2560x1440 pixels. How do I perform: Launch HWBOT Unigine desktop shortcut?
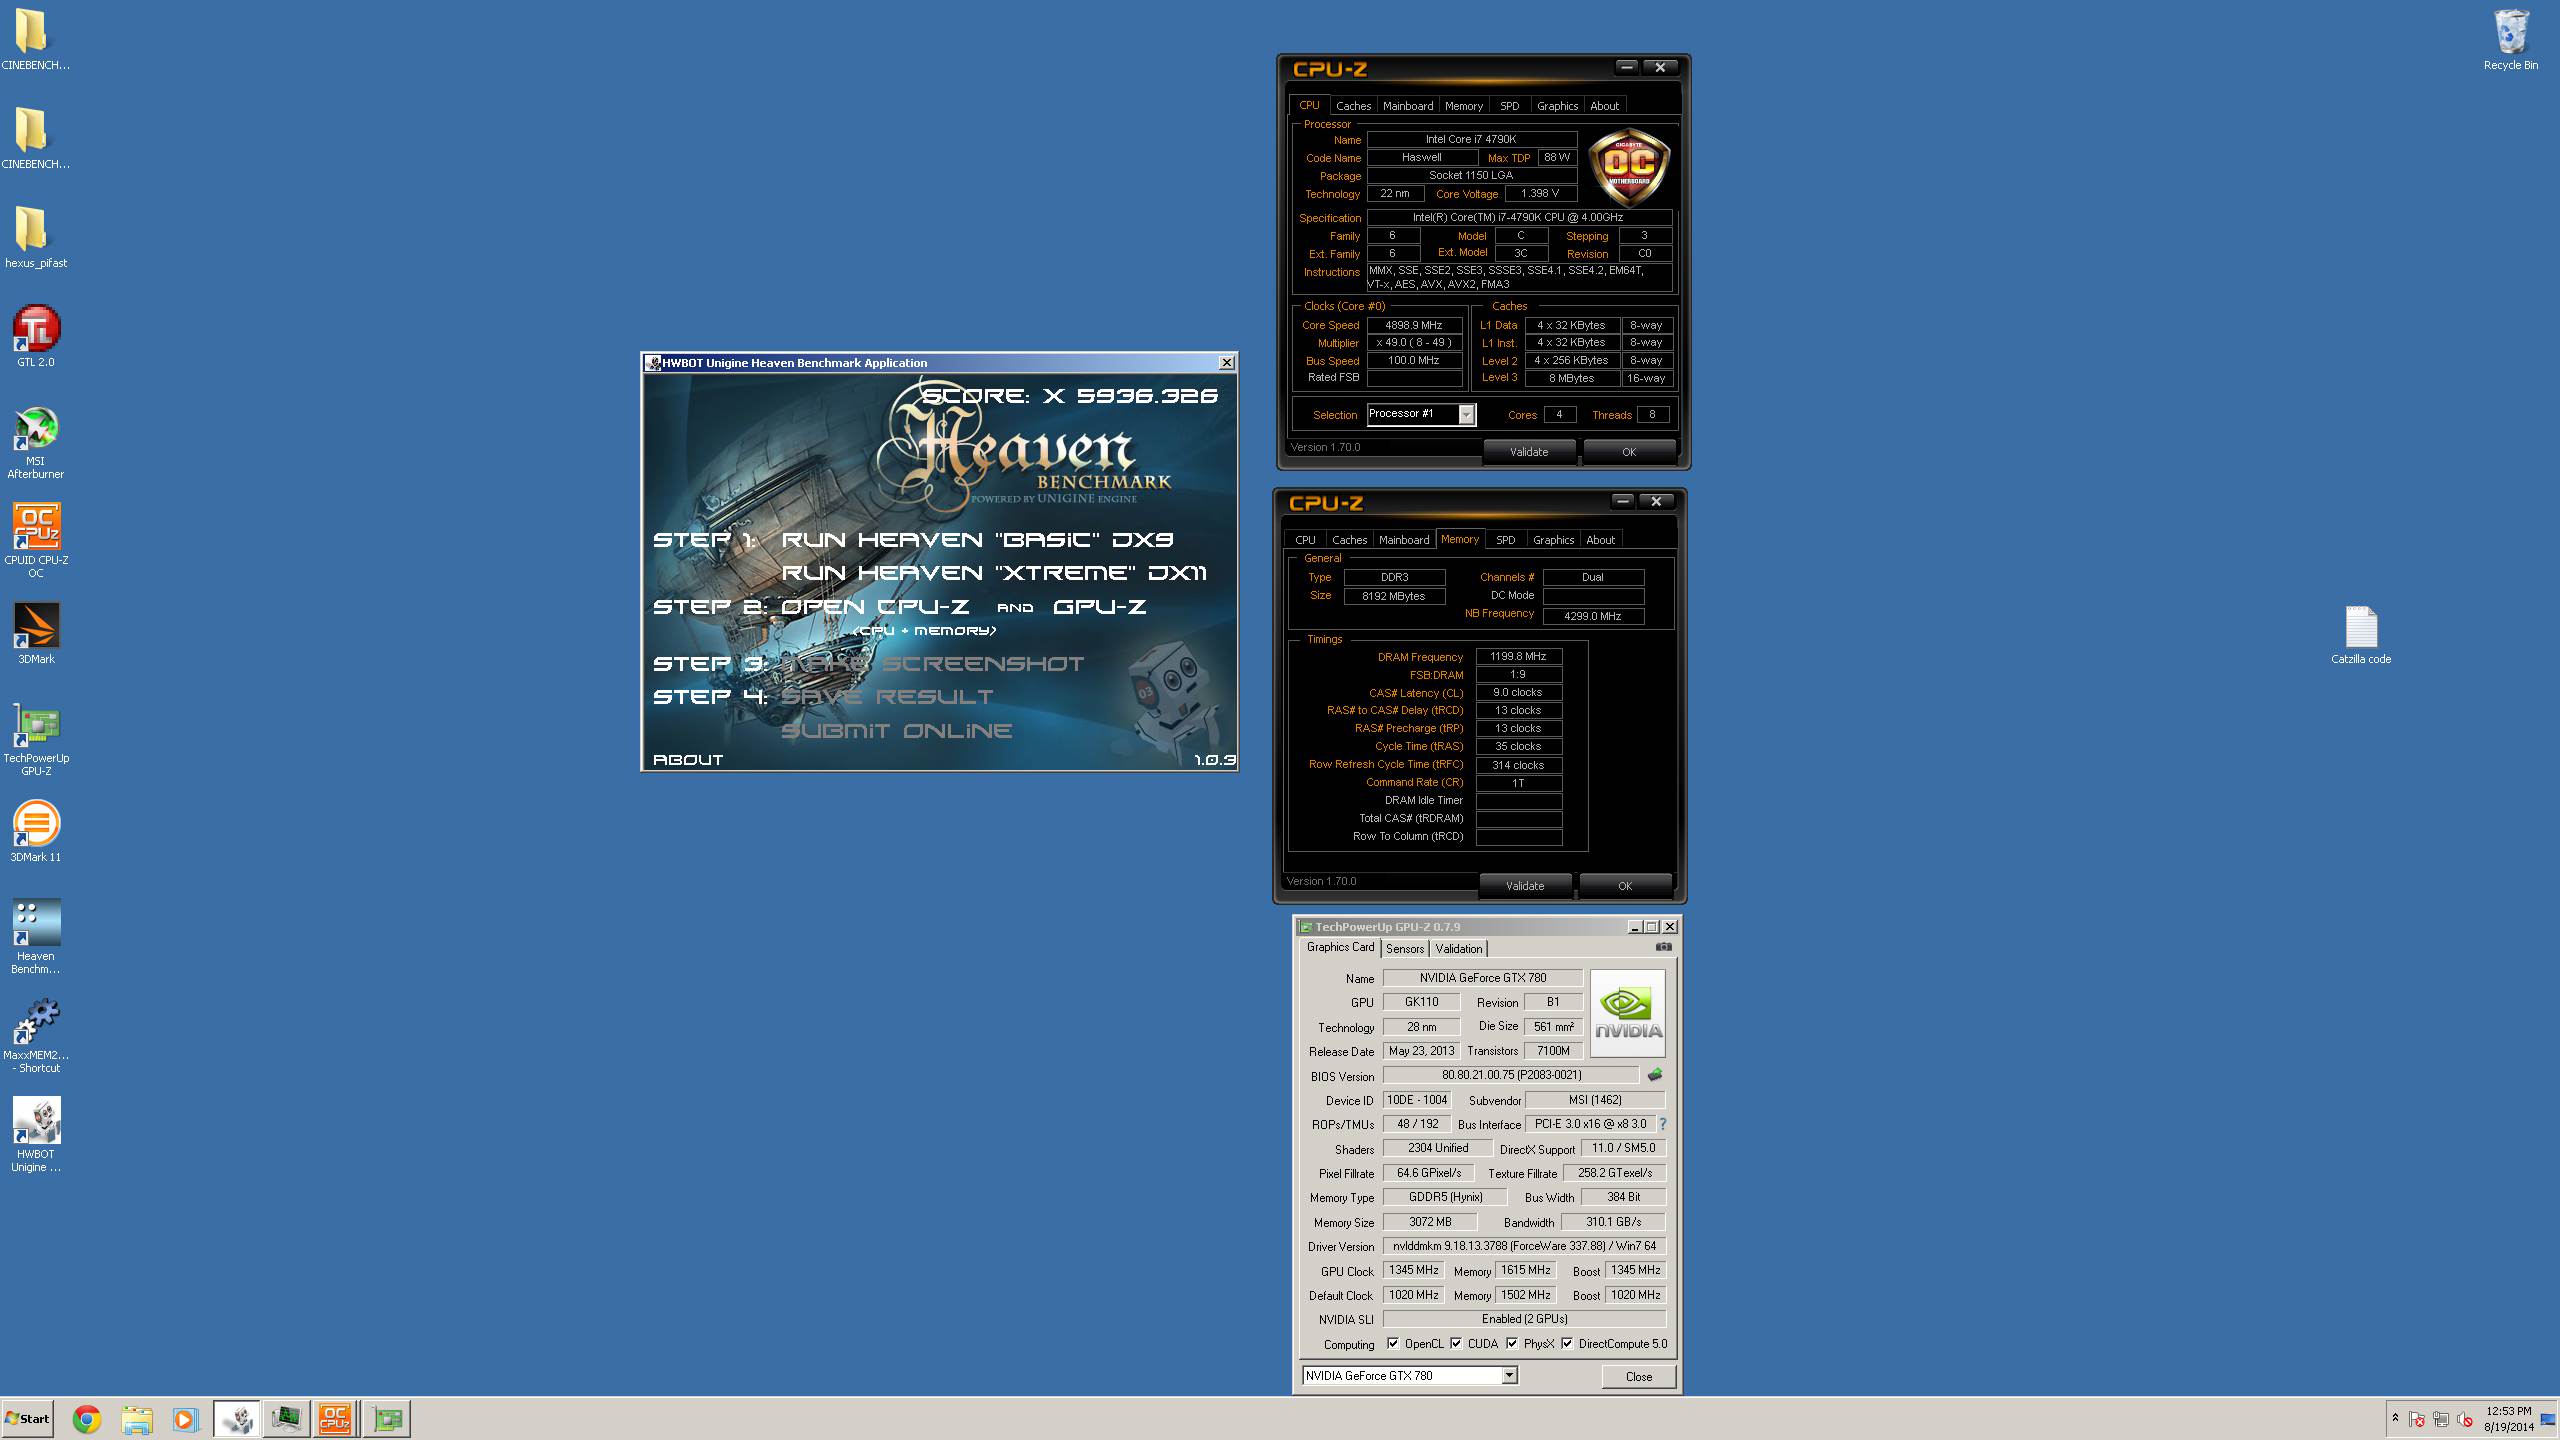[x=36, y=1135]
